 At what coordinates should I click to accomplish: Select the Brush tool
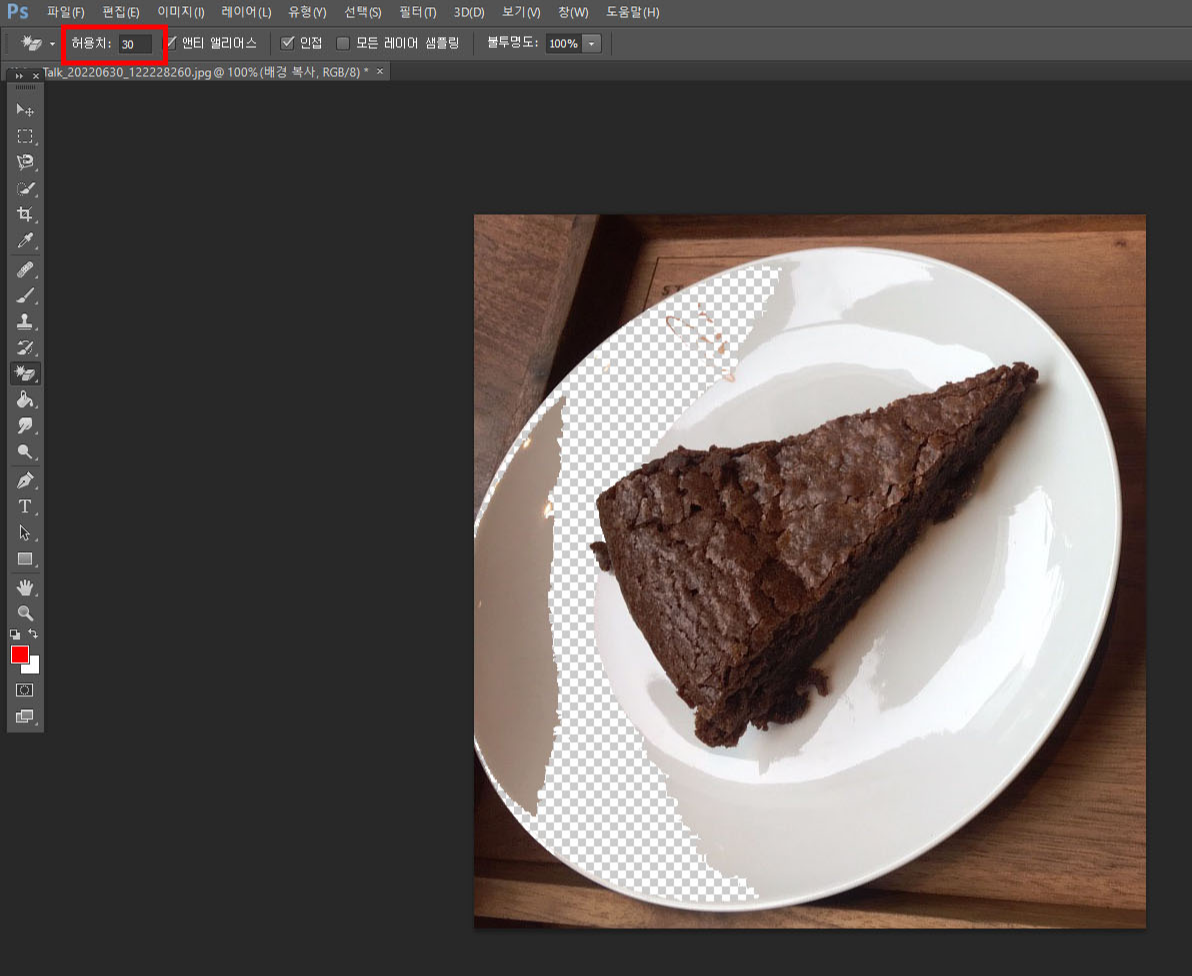click(25, 294)
